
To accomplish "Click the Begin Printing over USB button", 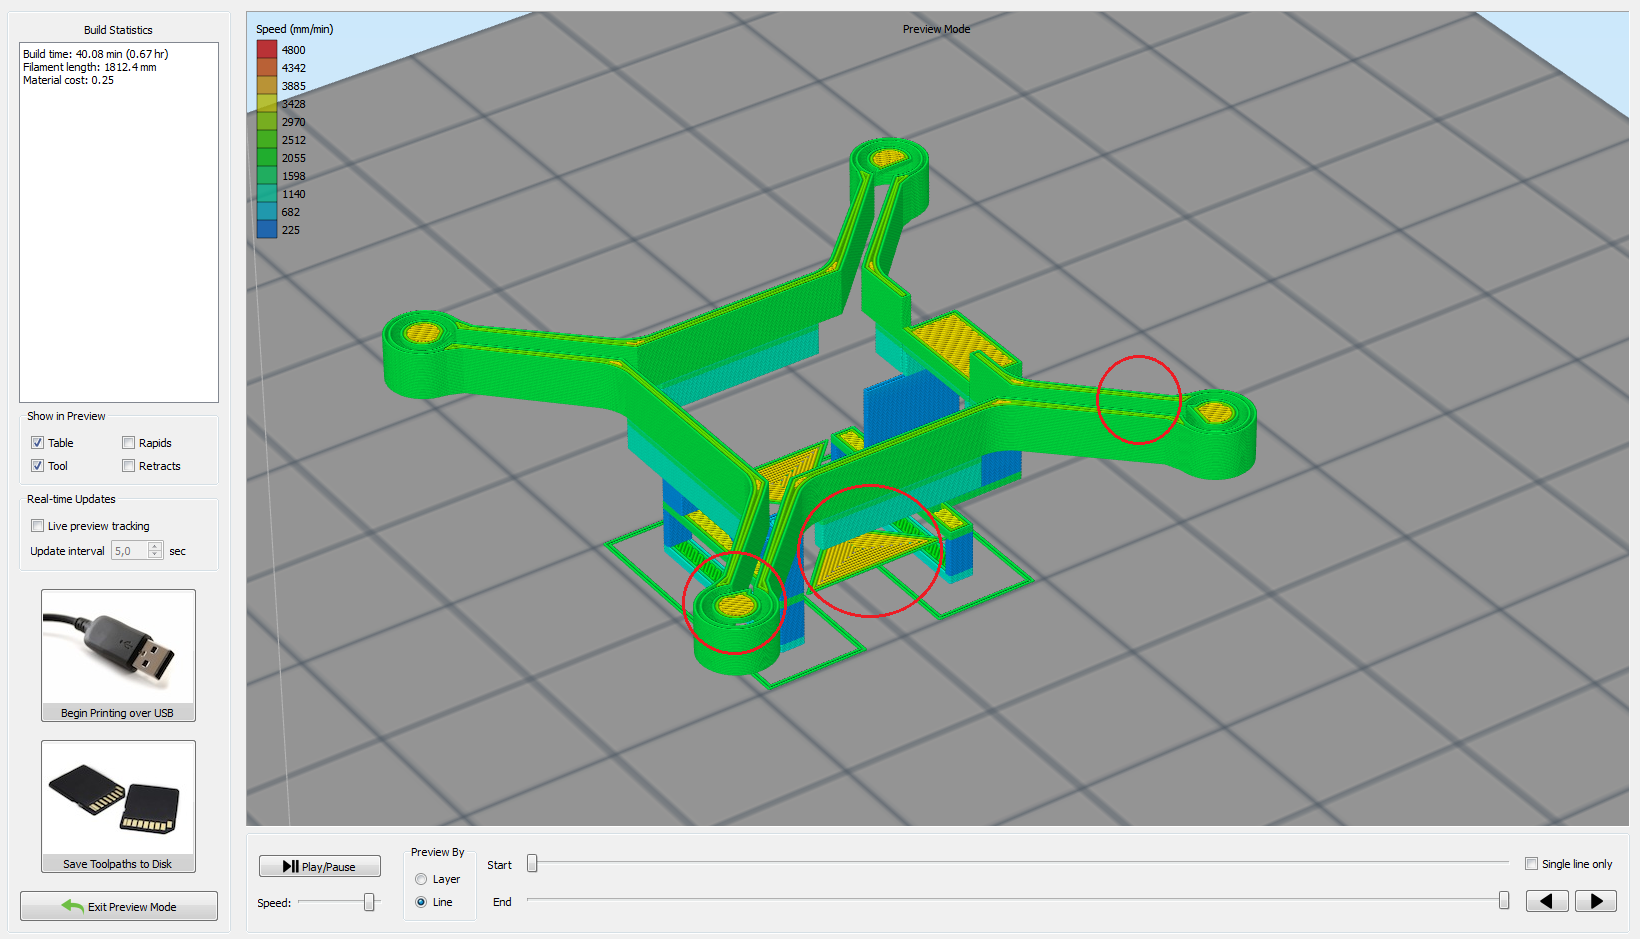I will coord(118,655).
